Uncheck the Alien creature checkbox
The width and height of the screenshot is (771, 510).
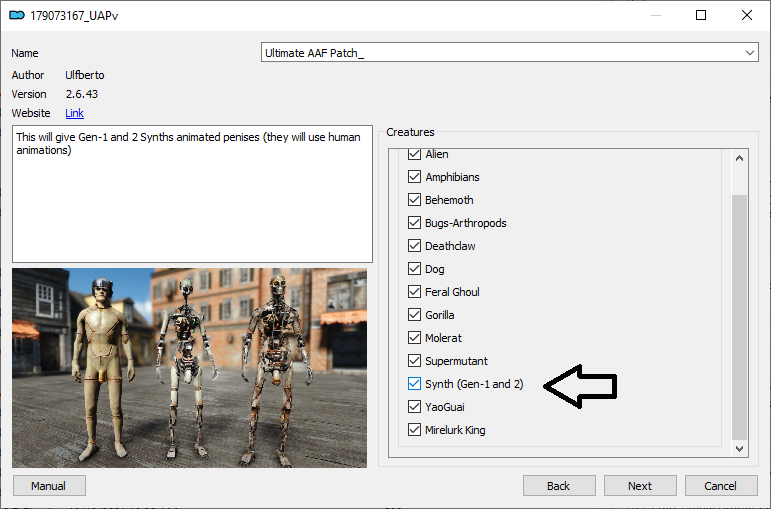click(414, 154)
